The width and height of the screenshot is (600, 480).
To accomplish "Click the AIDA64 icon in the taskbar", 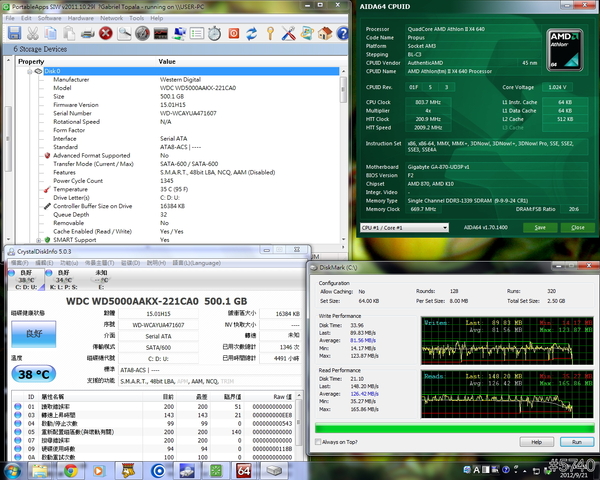I will point(243,470).
